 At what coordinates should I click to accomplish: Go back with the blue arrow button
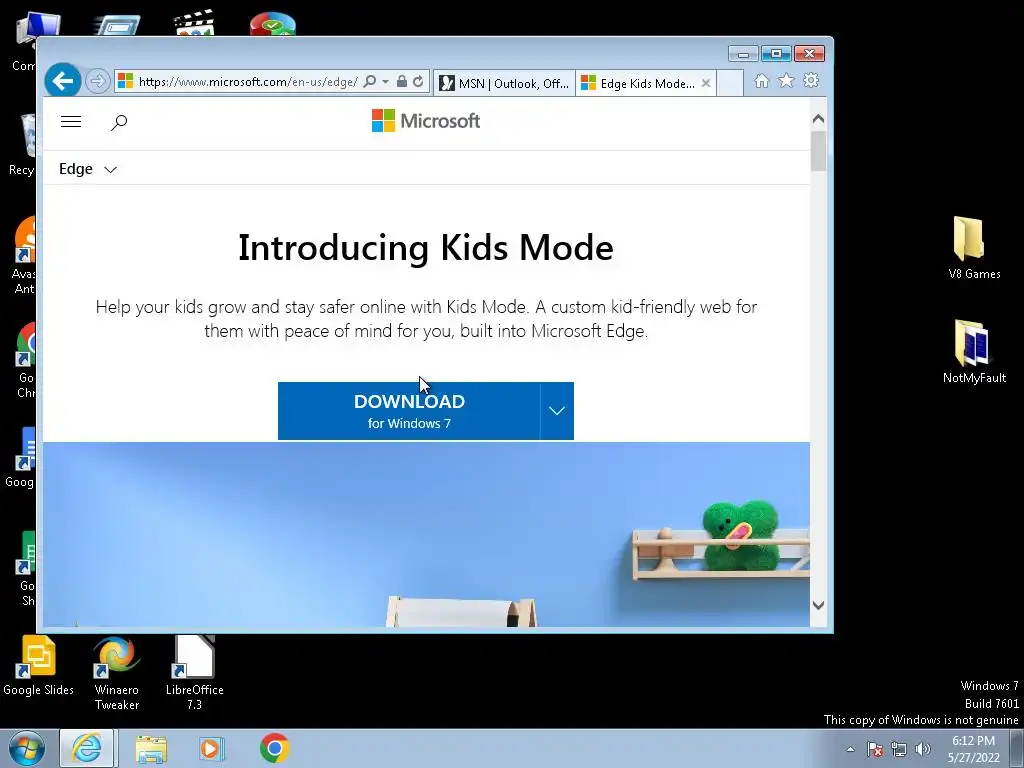[x=63, y=81]
